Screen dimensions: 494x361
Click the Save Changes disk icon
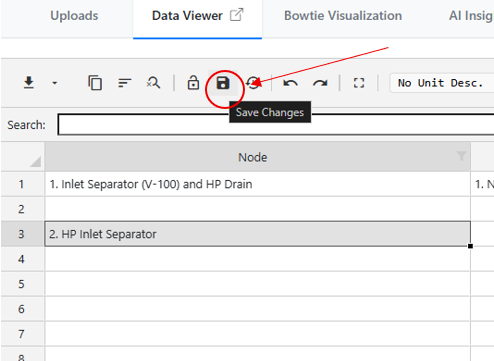pos(223,83)
